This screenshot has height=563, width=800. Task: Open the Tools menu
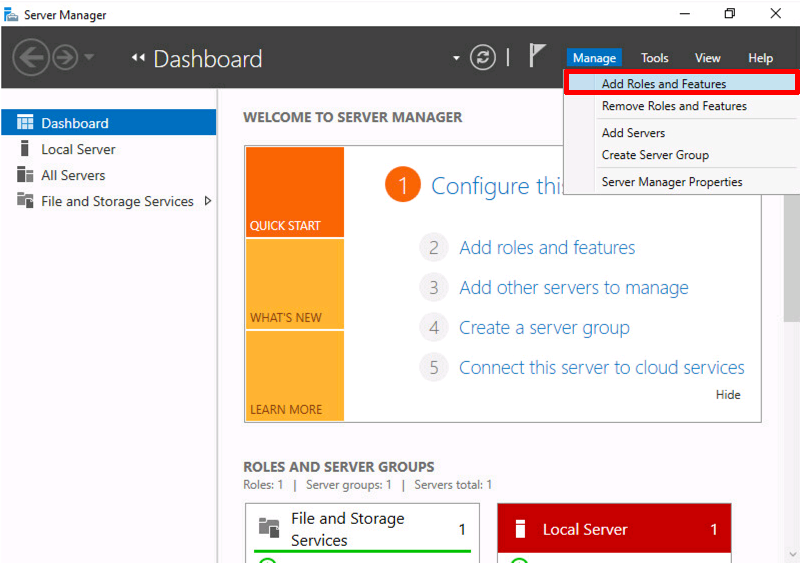655,58
